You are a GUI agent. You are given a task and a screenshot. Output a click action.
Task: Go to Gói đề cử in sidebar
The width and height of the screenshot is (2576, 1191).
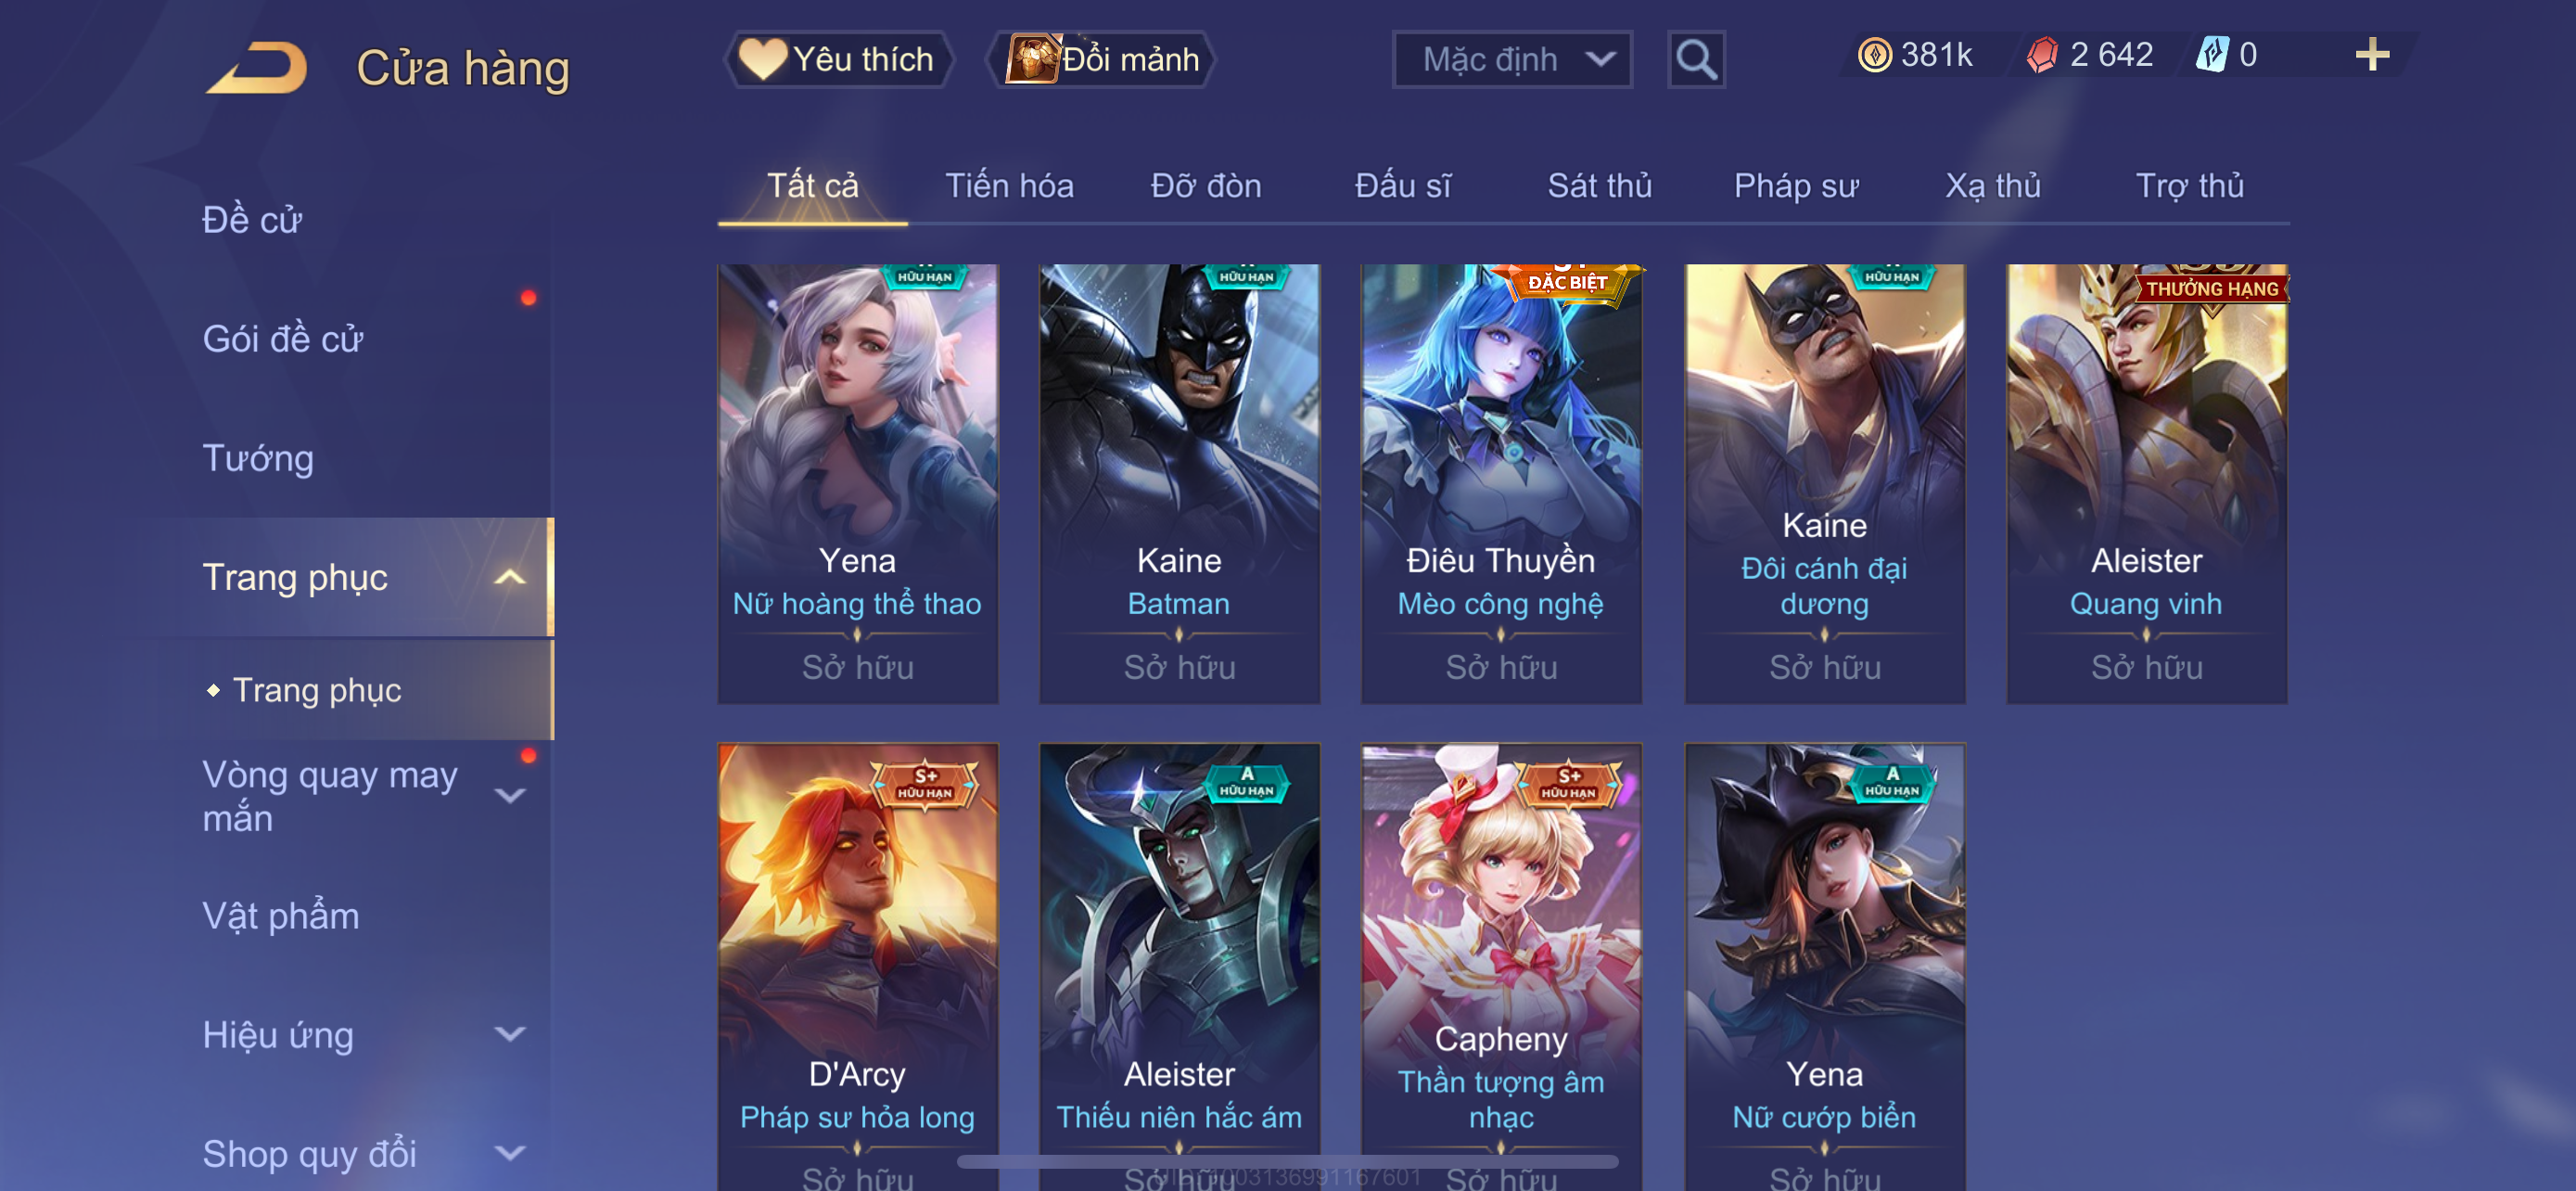(282, 339)
